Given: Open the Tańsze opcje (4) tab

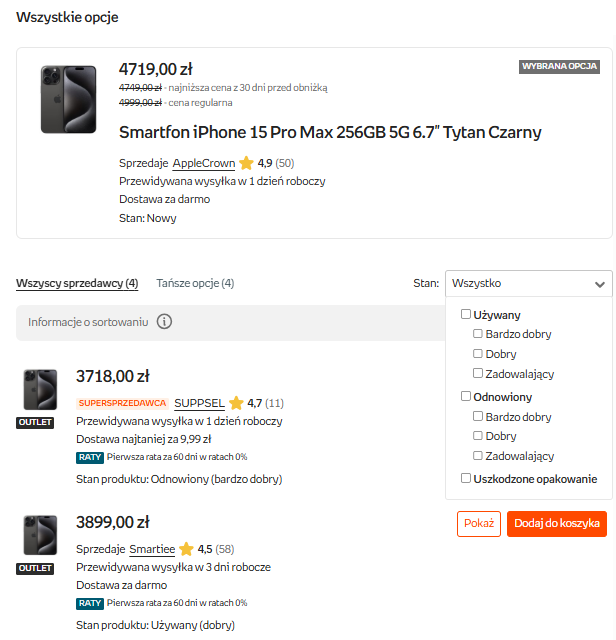Looking at the screenshot, I should (x=195, y=284).
